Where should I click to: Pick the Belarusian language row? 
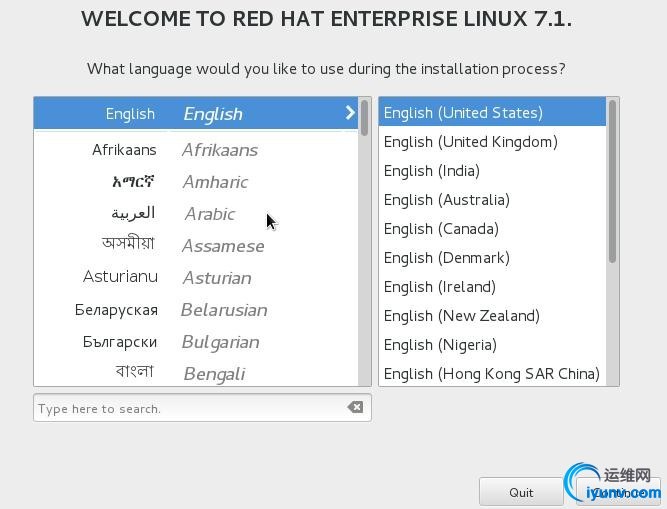tap(196, 310)
